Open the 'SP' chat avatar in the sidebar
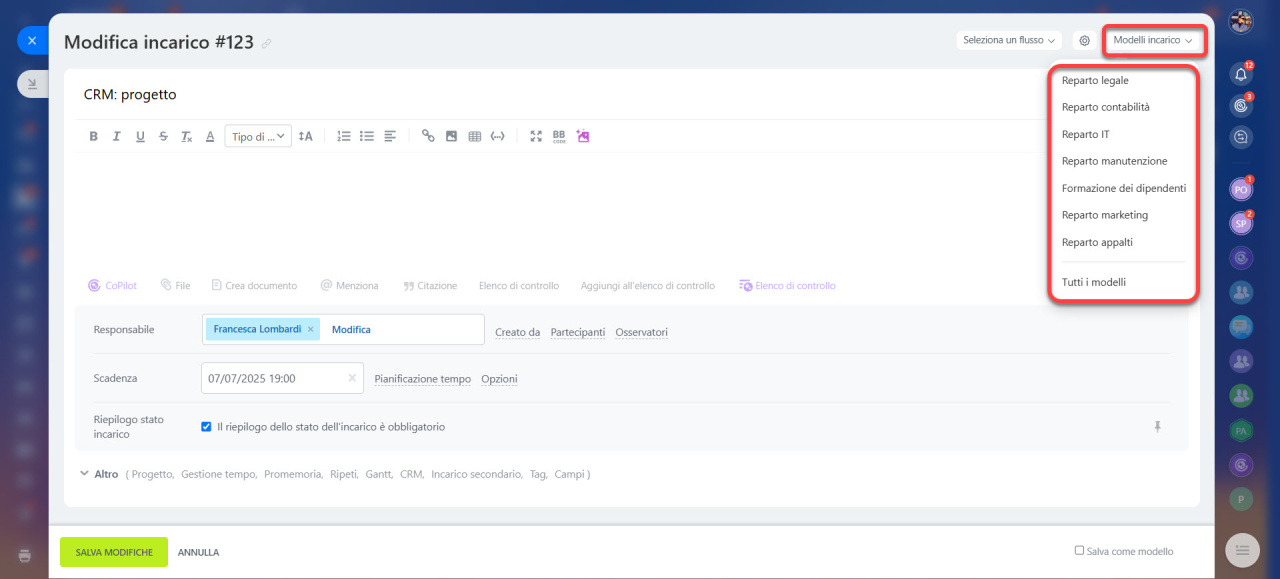This screenshot has height=579, width=1280. (1241, 224)
